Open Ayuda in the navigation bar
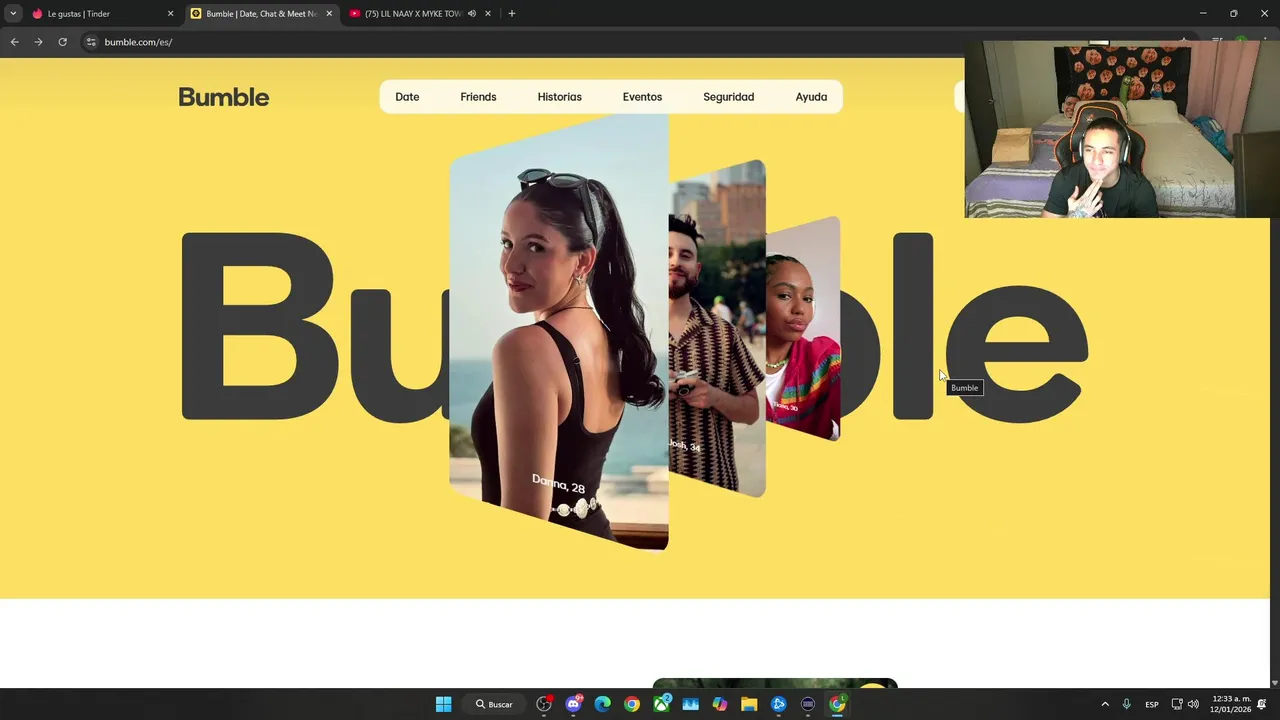The height and width of the screenshot is (720, 1280). pyautogui.click(x=811, y=97)
